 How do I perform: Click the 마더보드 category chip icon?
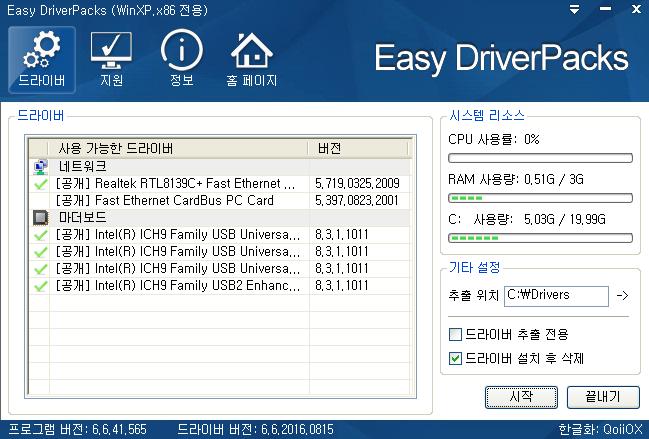[40, 218]
